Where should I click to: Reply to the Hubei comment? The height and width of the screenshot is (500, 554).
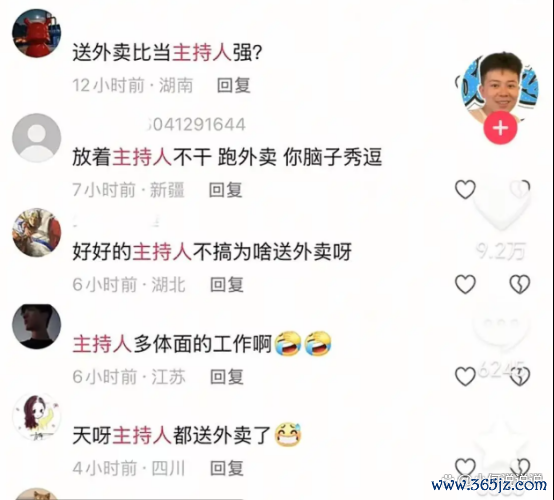[227, 285]
